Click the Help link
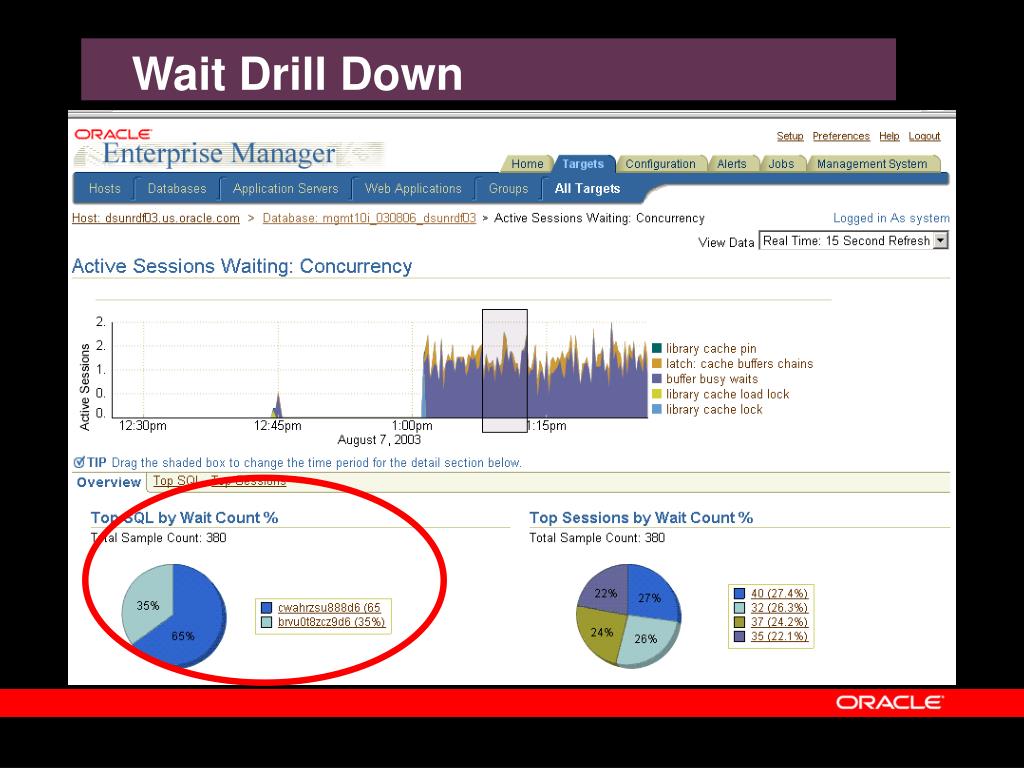1024x768 pixels. [889, 136]
